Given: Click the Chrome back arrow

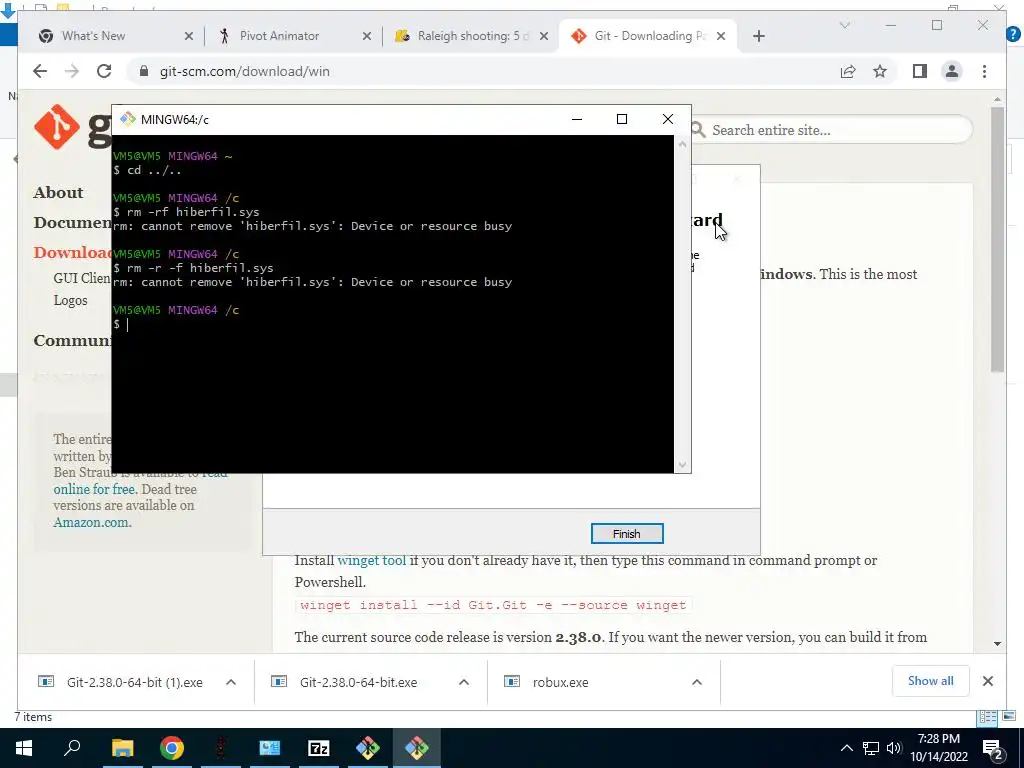Looking at the screenshot, I should coord(40,71).
